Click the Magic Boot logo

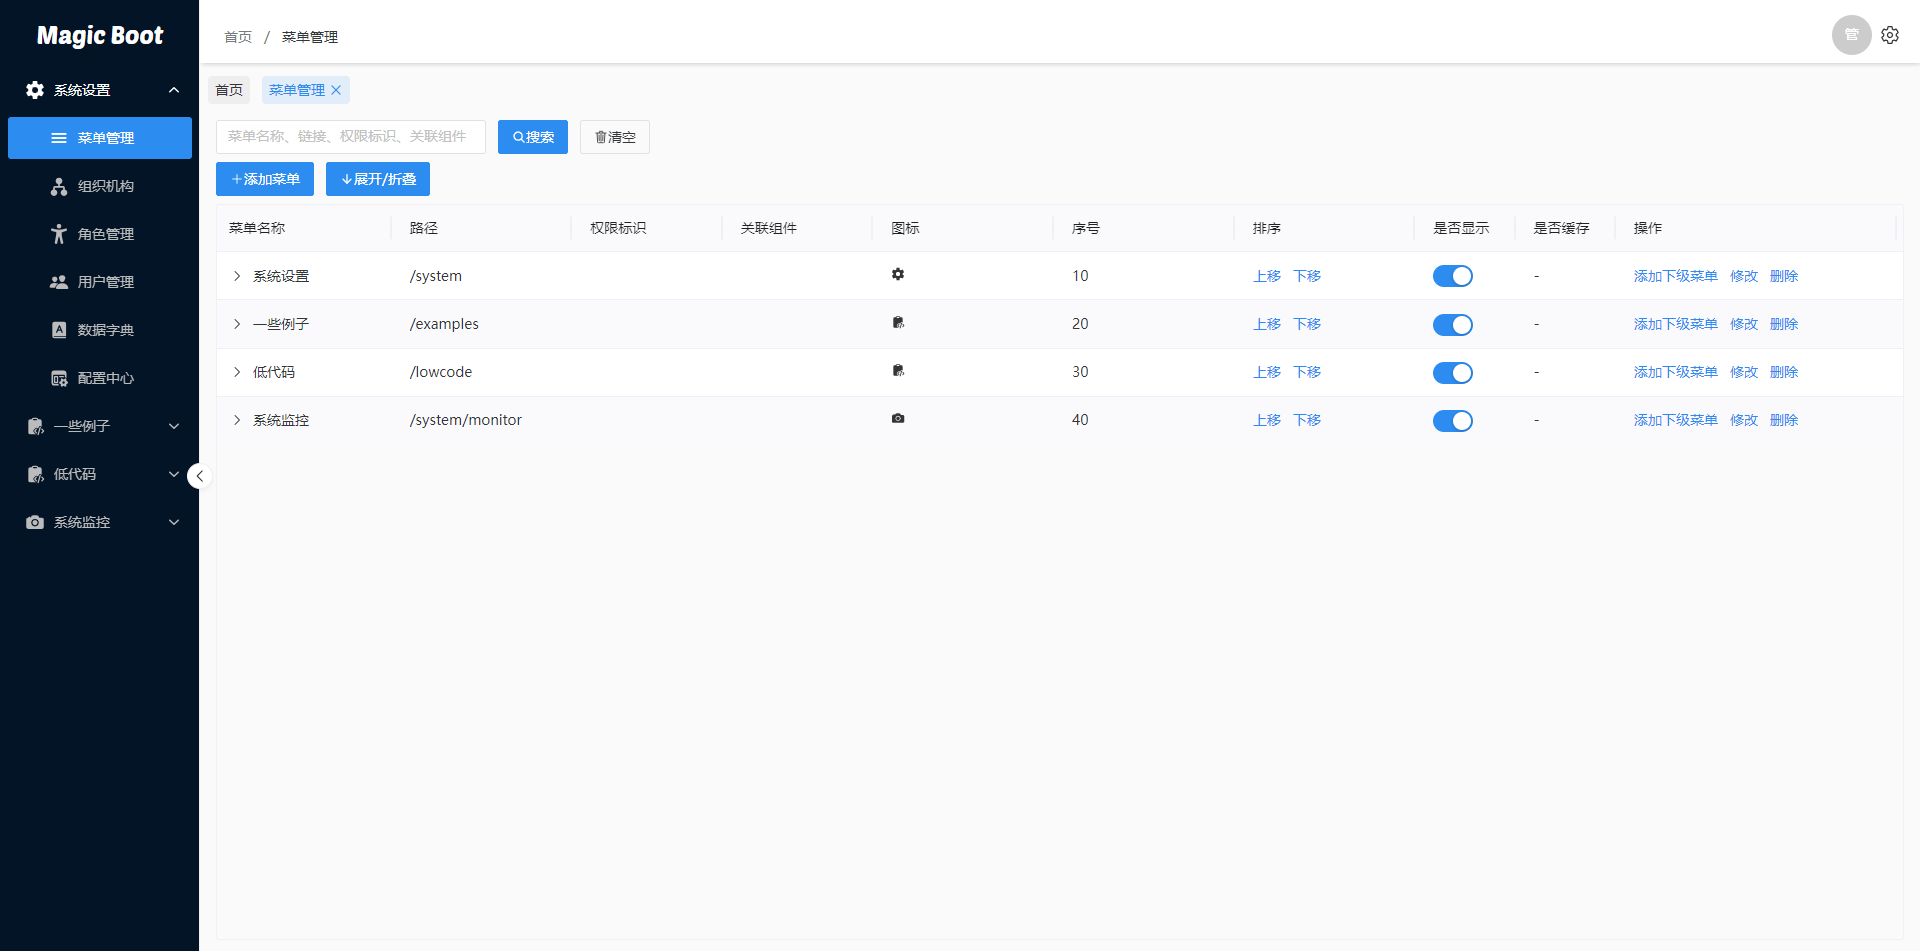point(100,36)
